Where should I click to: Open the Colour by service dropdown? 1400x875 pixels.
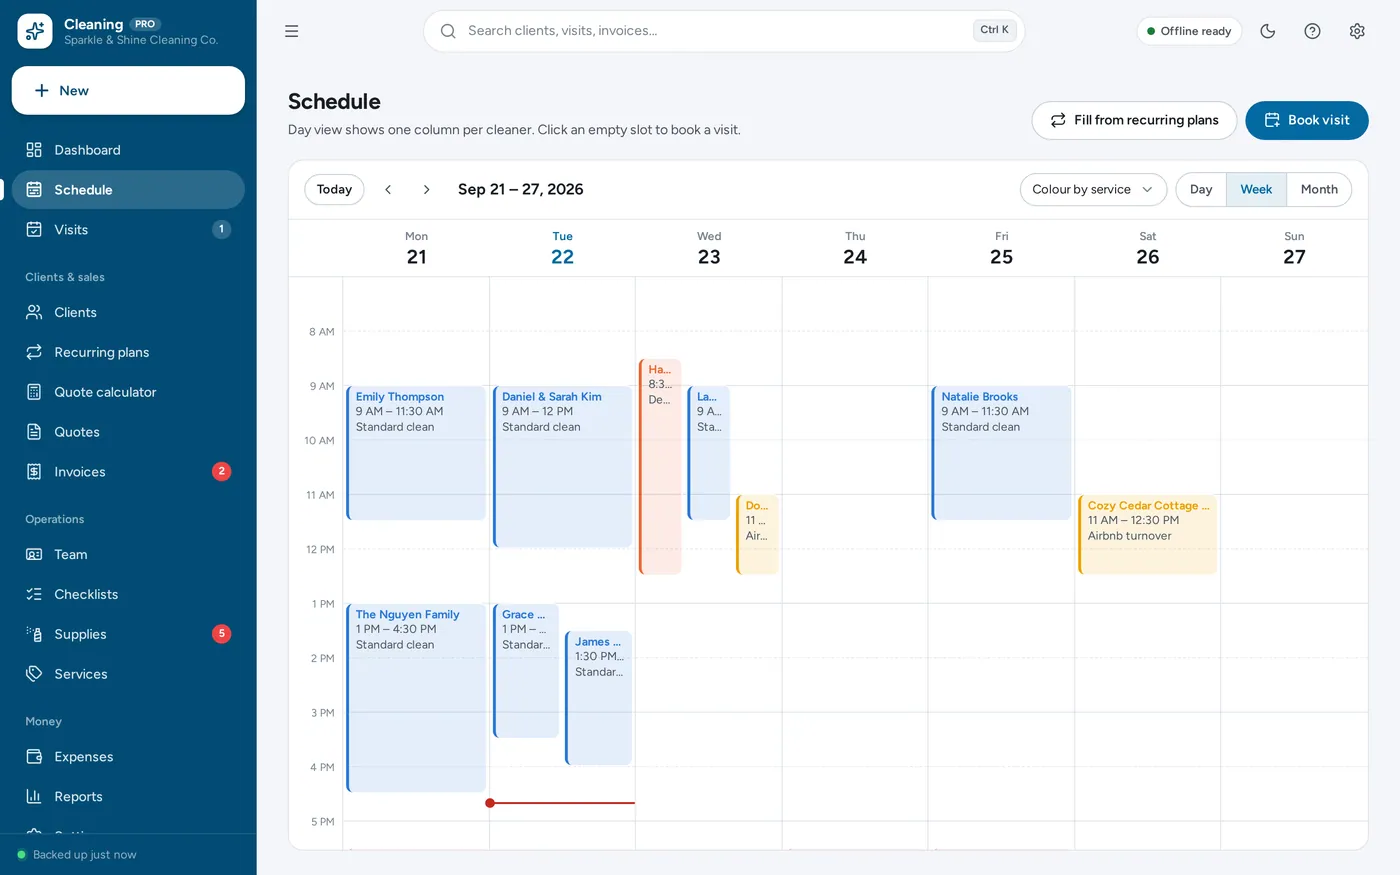tap(1093, 189)
